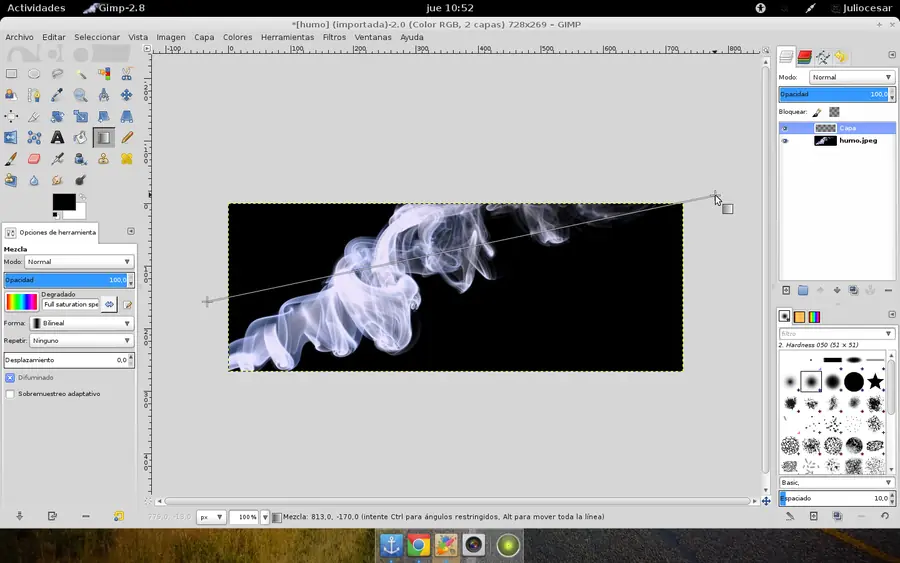The width and height of the screenshot is (900, 563).
Task: Click the Actividades button in top bar
Action: click(36, 8)
